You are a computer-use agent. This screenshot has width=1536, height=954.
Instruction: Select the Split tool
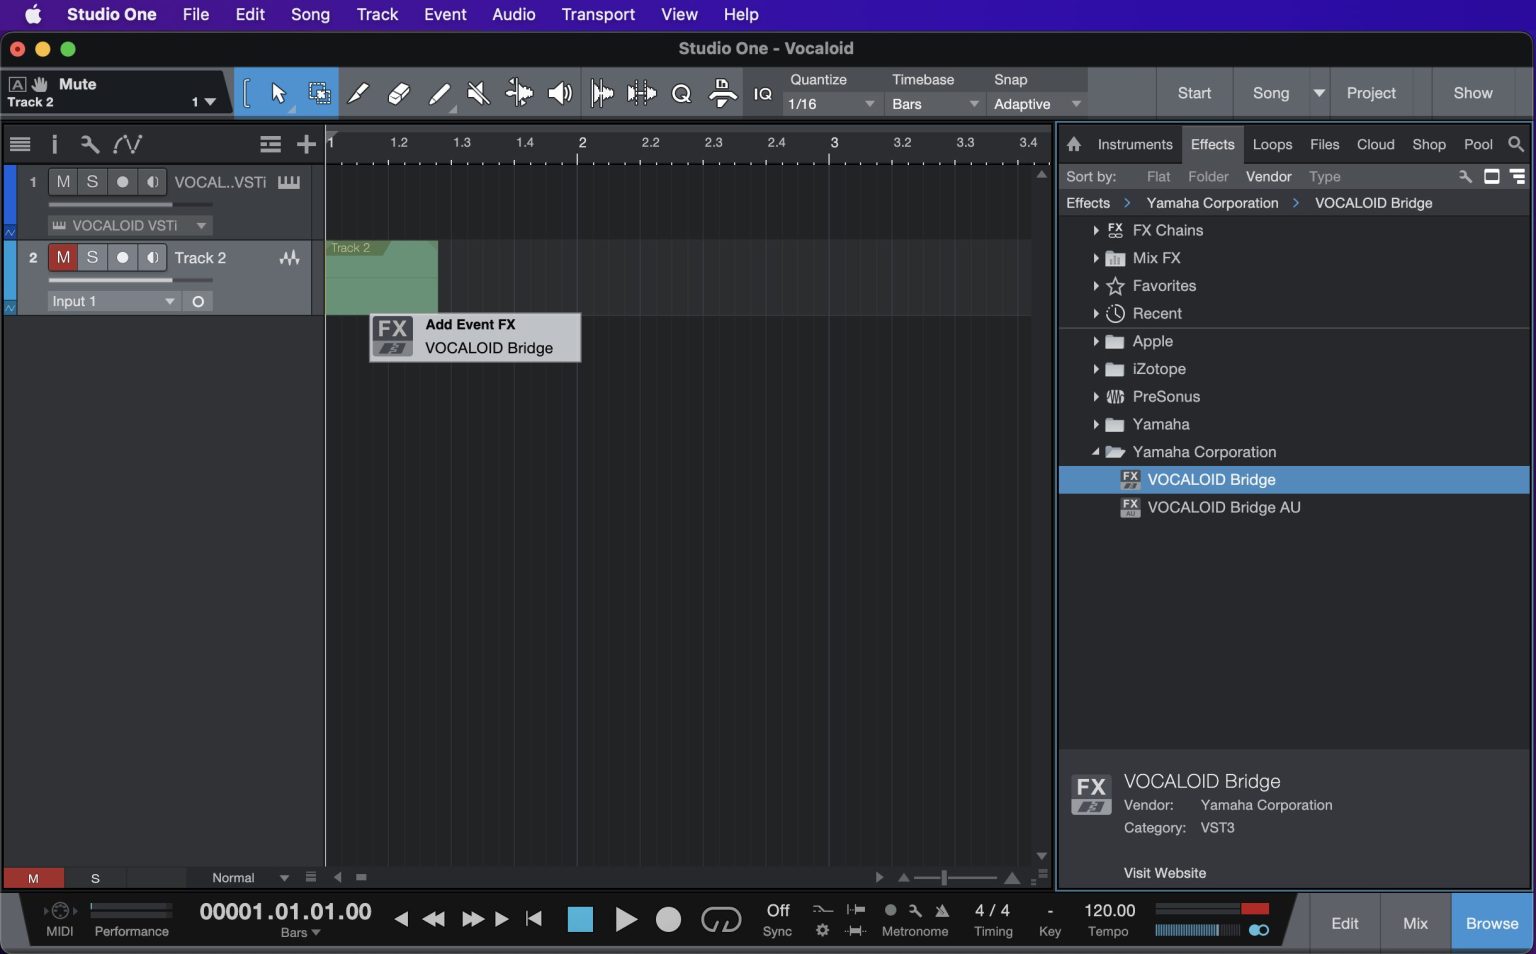(359, 93)
